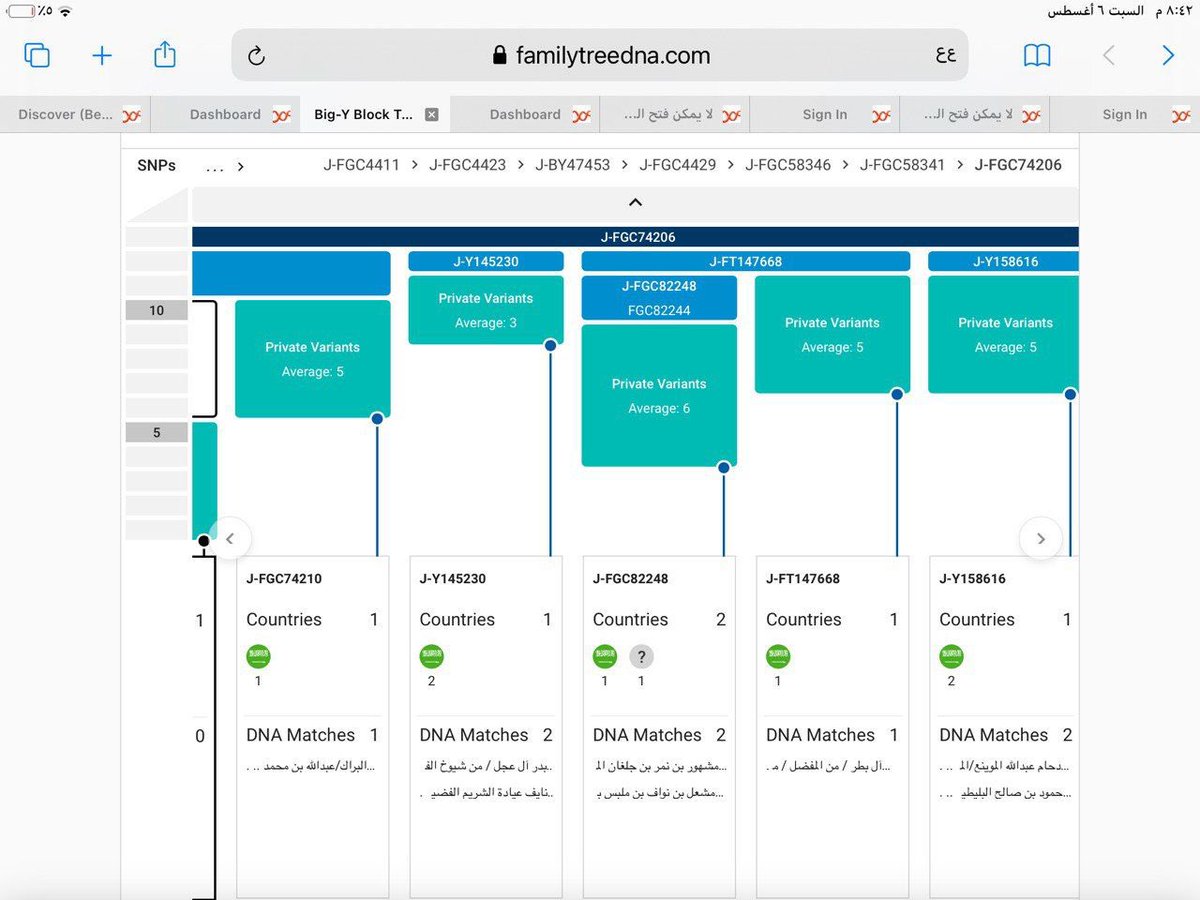This screenshot has height=900, width=1200.
Task: Click the J-FGC74210 card title
Action: pos(284,579)
